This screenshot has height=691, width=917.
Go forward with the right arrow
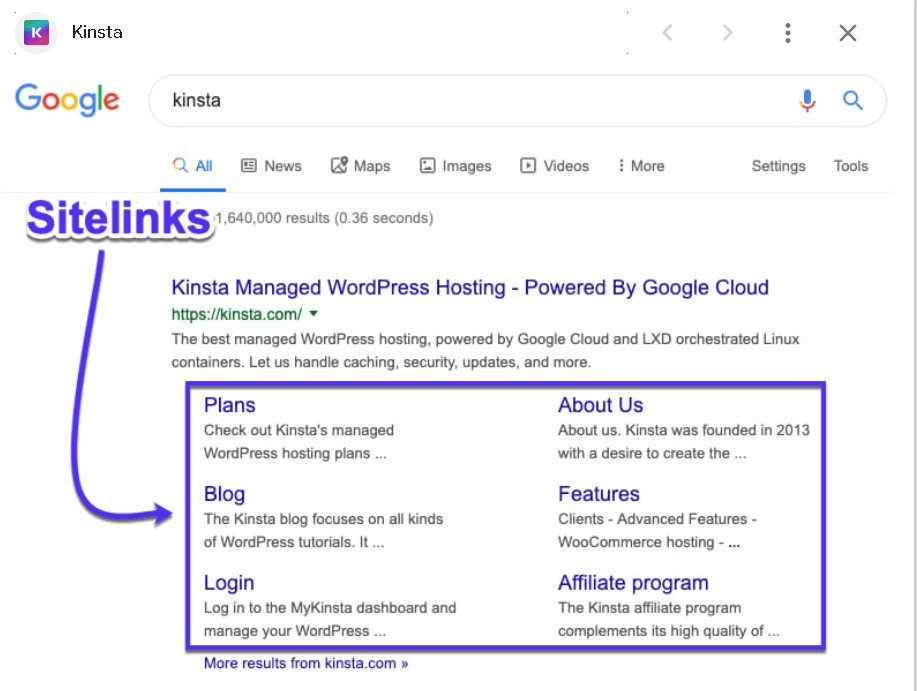coord(727,33)
